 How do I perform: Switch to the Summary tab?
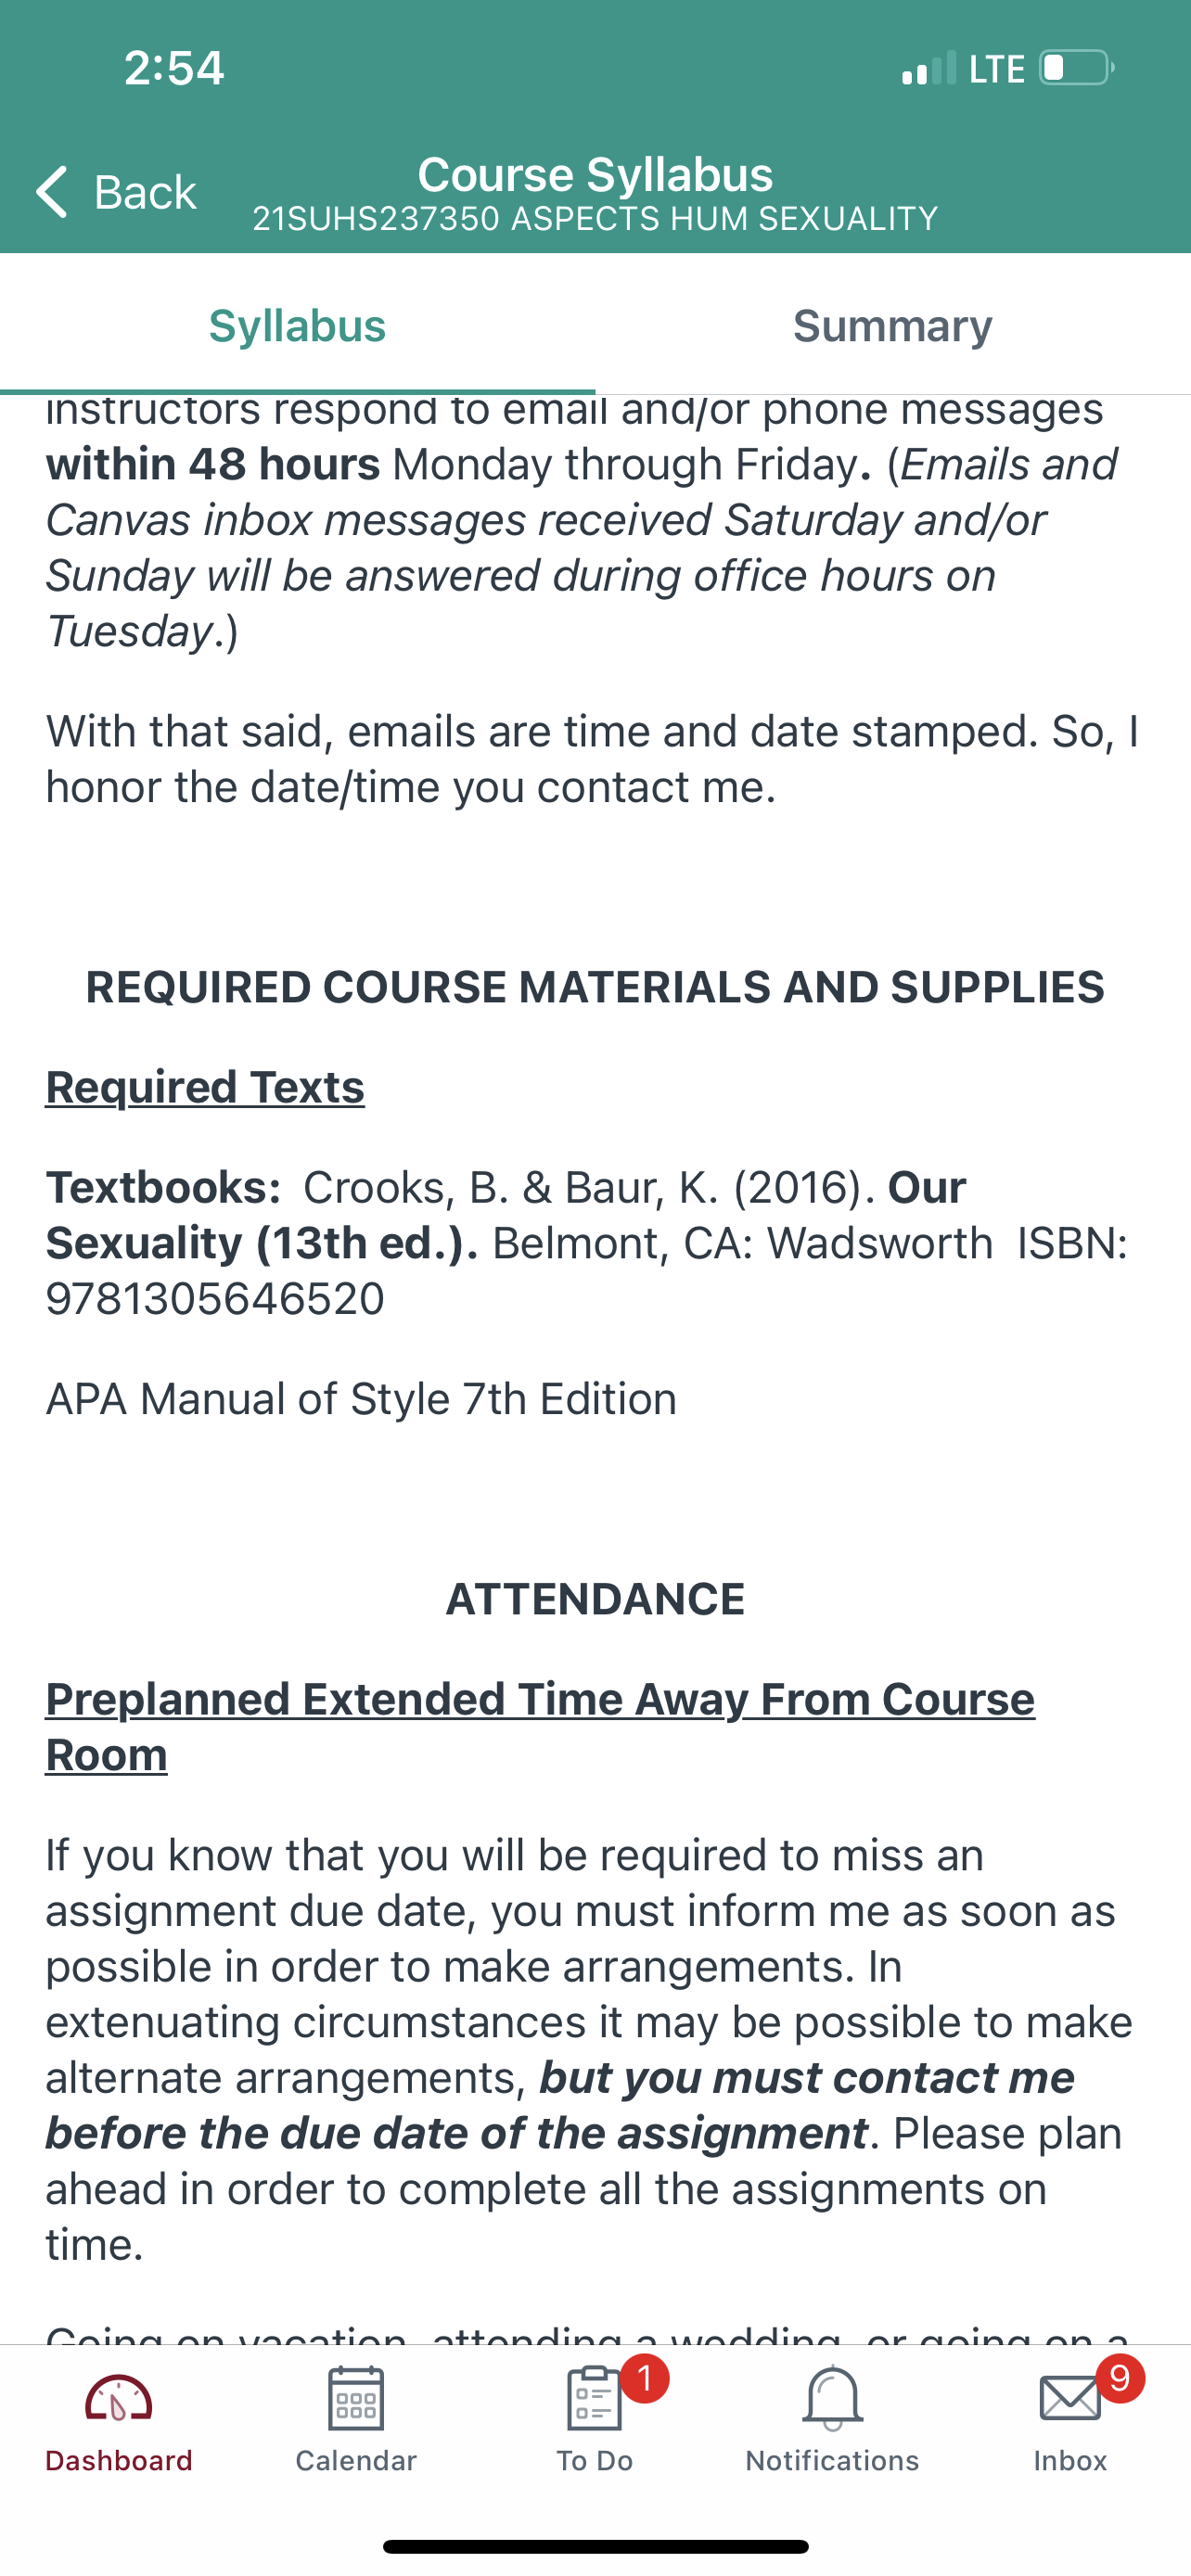coord(893,326)
